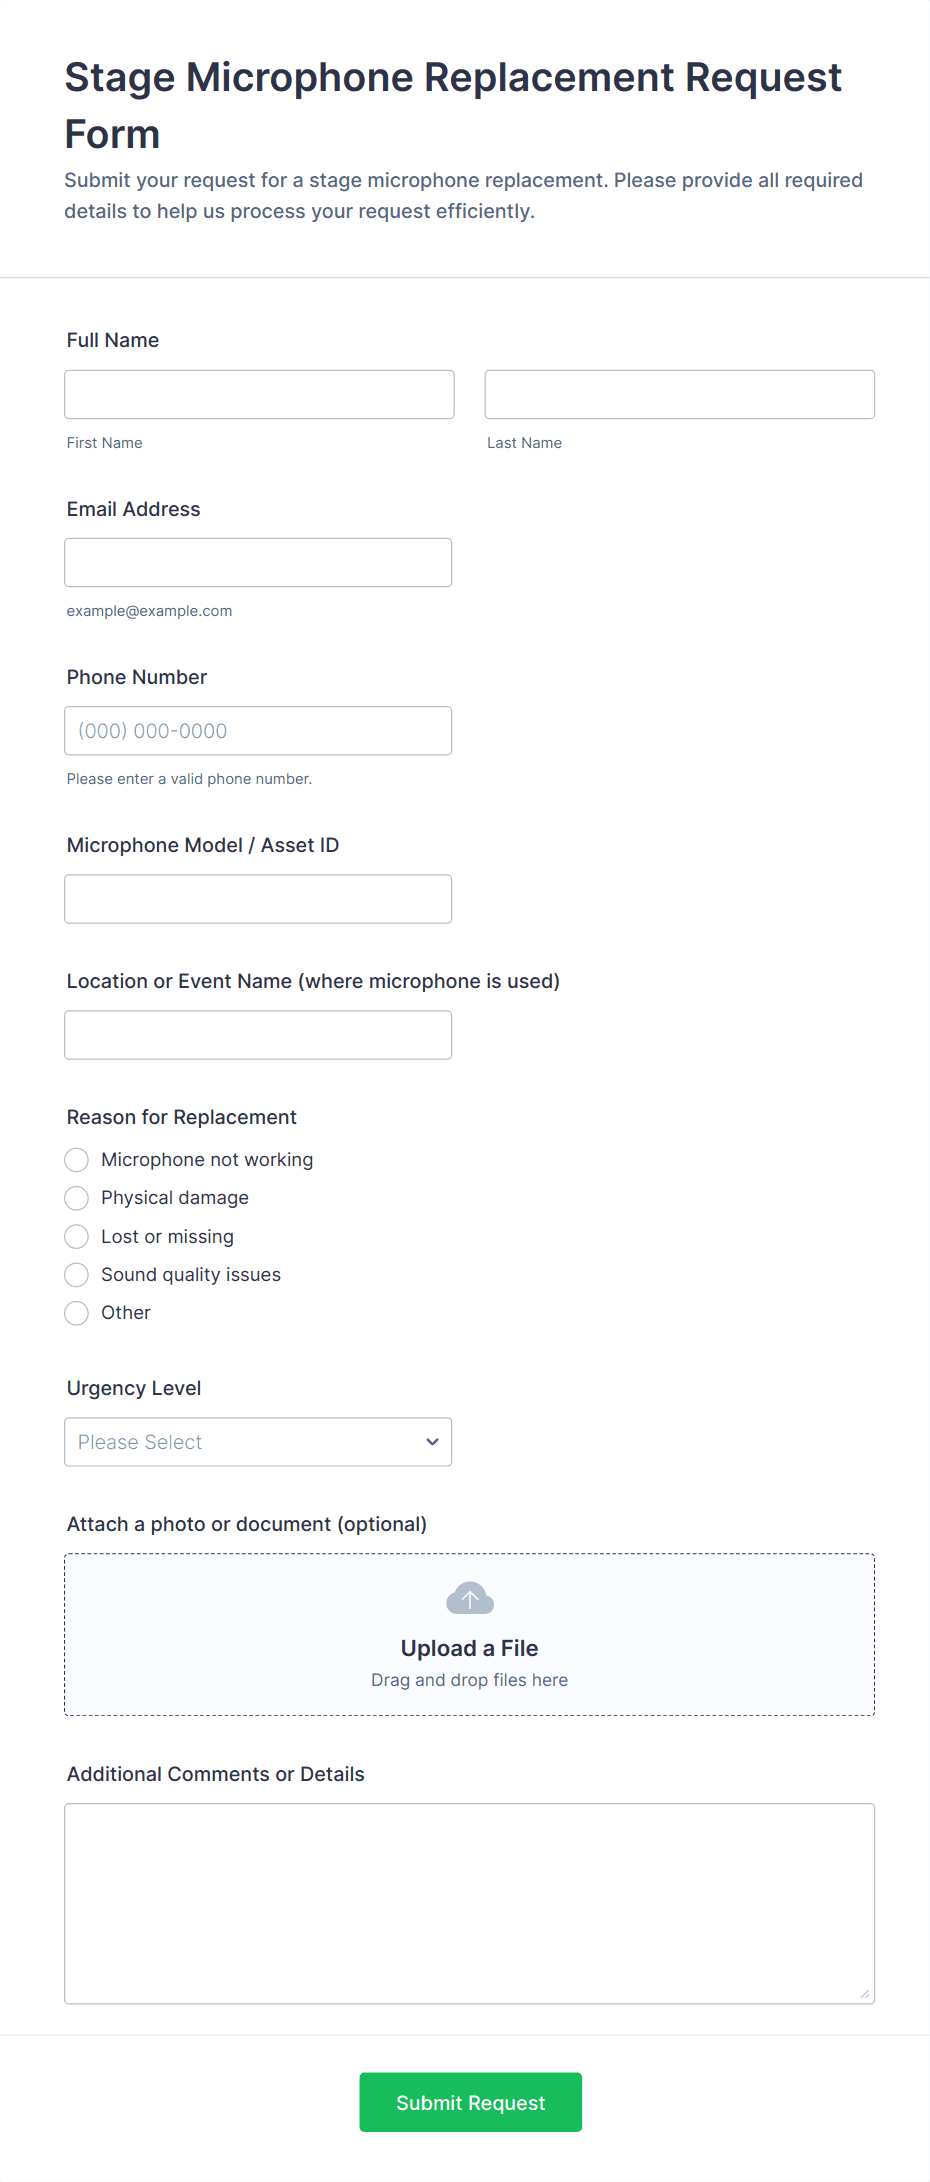Click the dropdown chevron on Urgency Level
The width and height of the screenshot is (930, 2182).
(x=431, y=1441)
